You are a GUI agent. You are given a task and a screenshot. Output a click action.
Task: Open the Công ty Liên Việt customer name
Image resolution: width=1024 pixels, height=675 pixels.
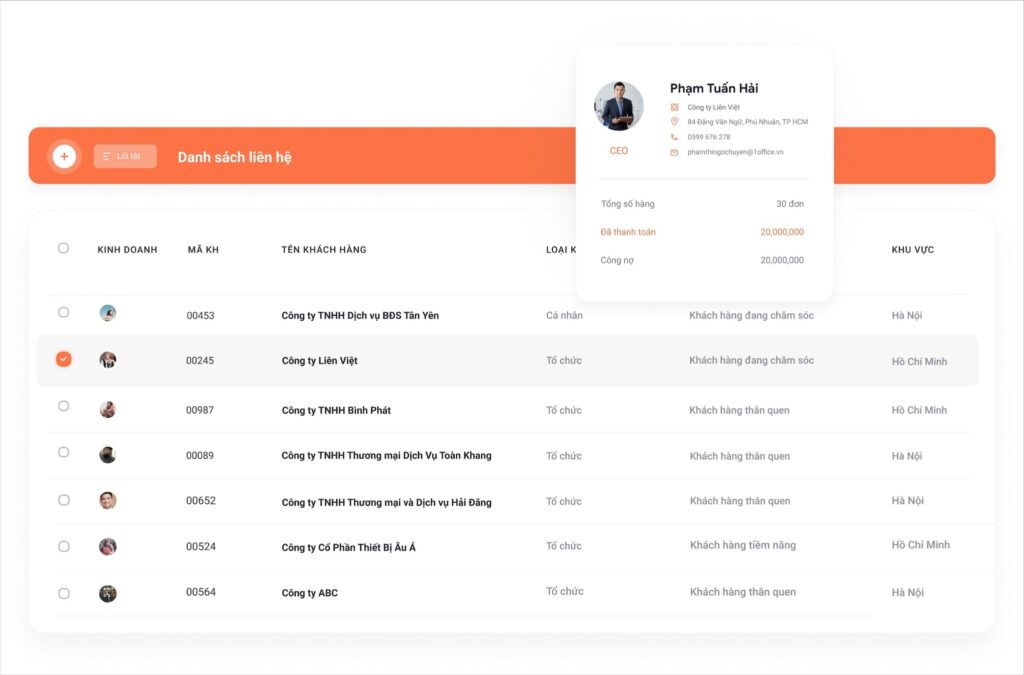pos(319,360)
